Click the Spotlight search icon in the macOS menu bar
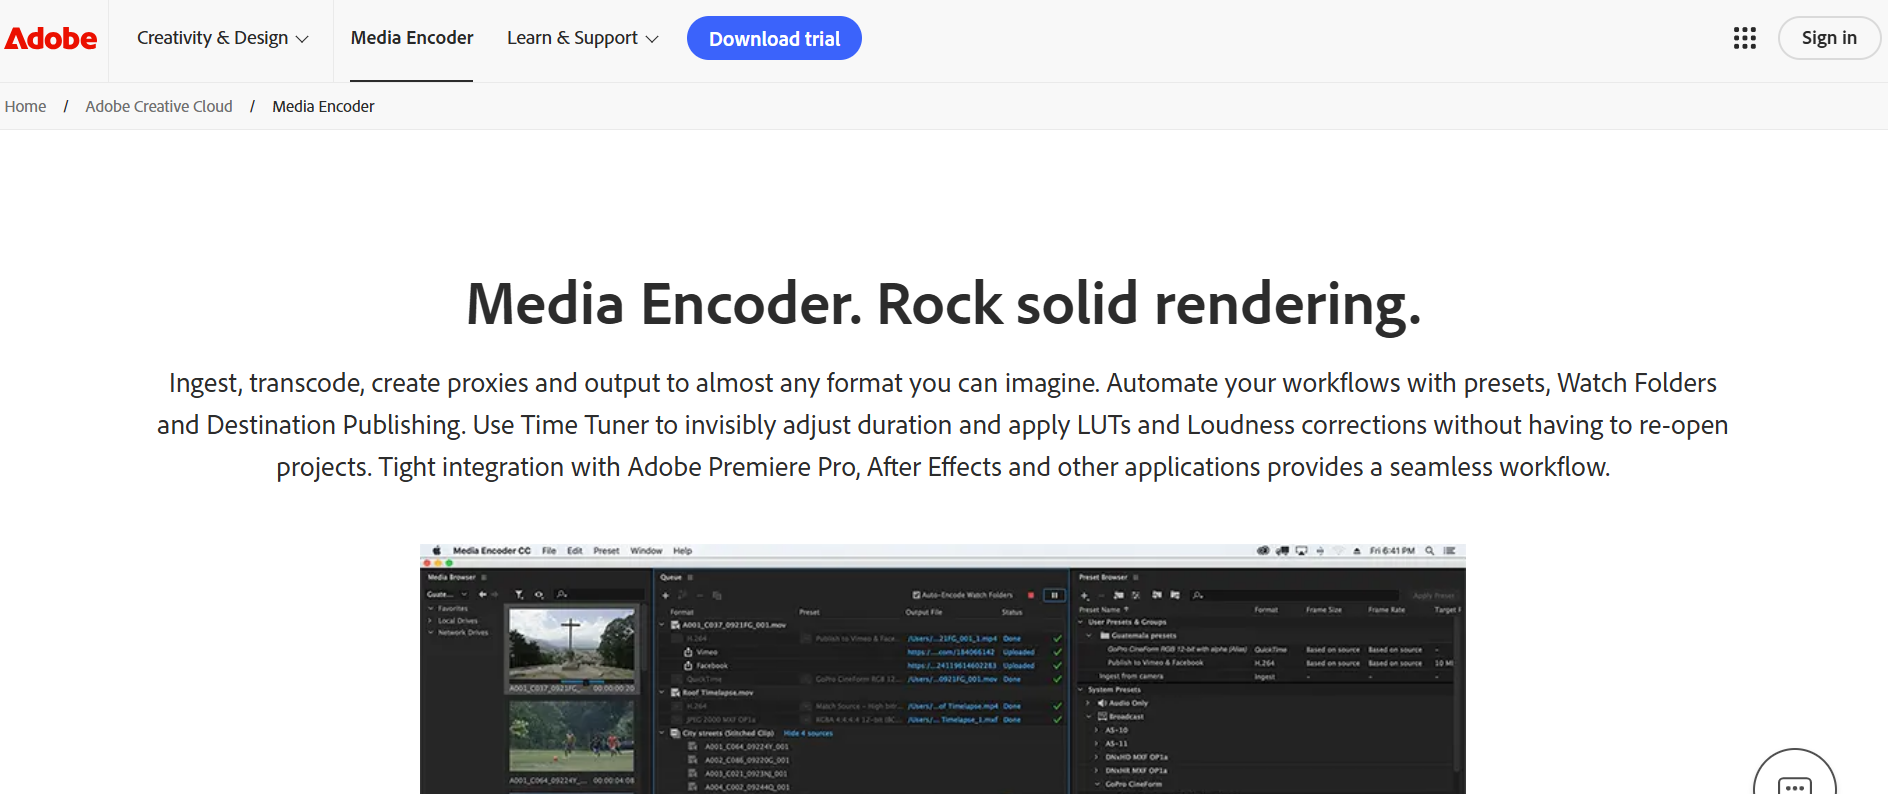 click(x=1430, y=551)
